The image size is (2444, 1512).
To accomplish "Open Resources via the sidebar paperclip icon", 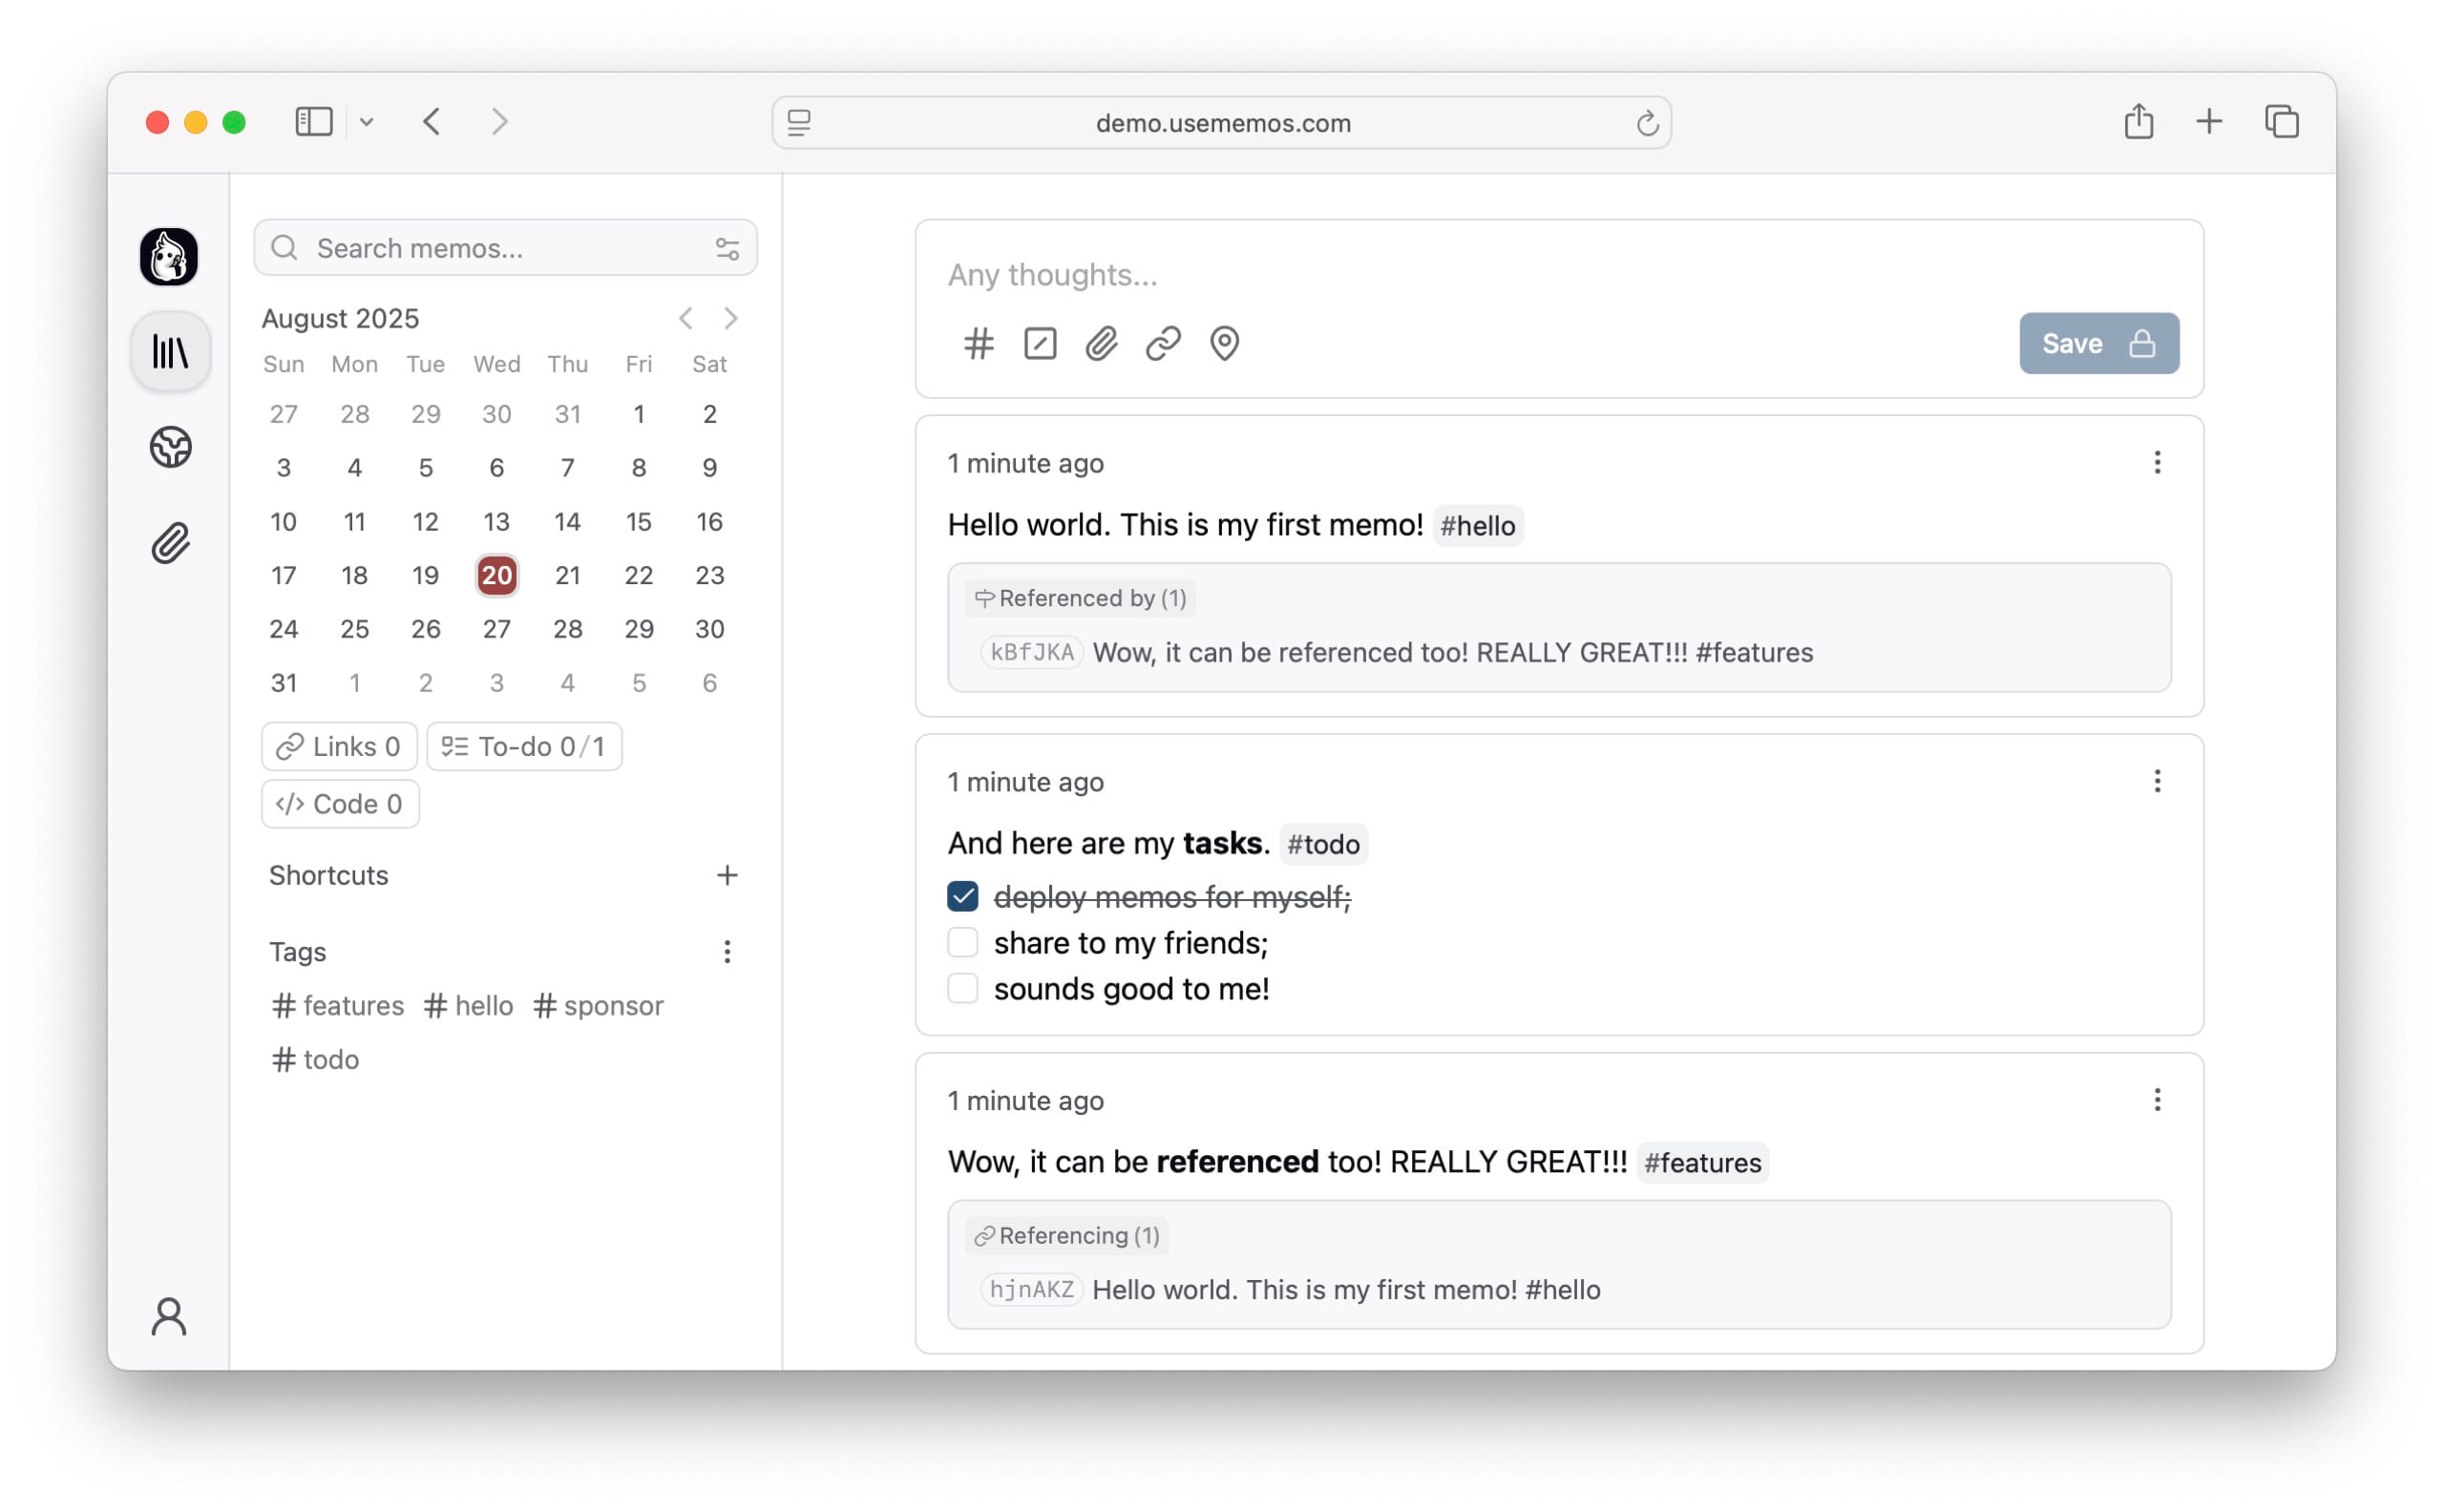I will point(170,543).
